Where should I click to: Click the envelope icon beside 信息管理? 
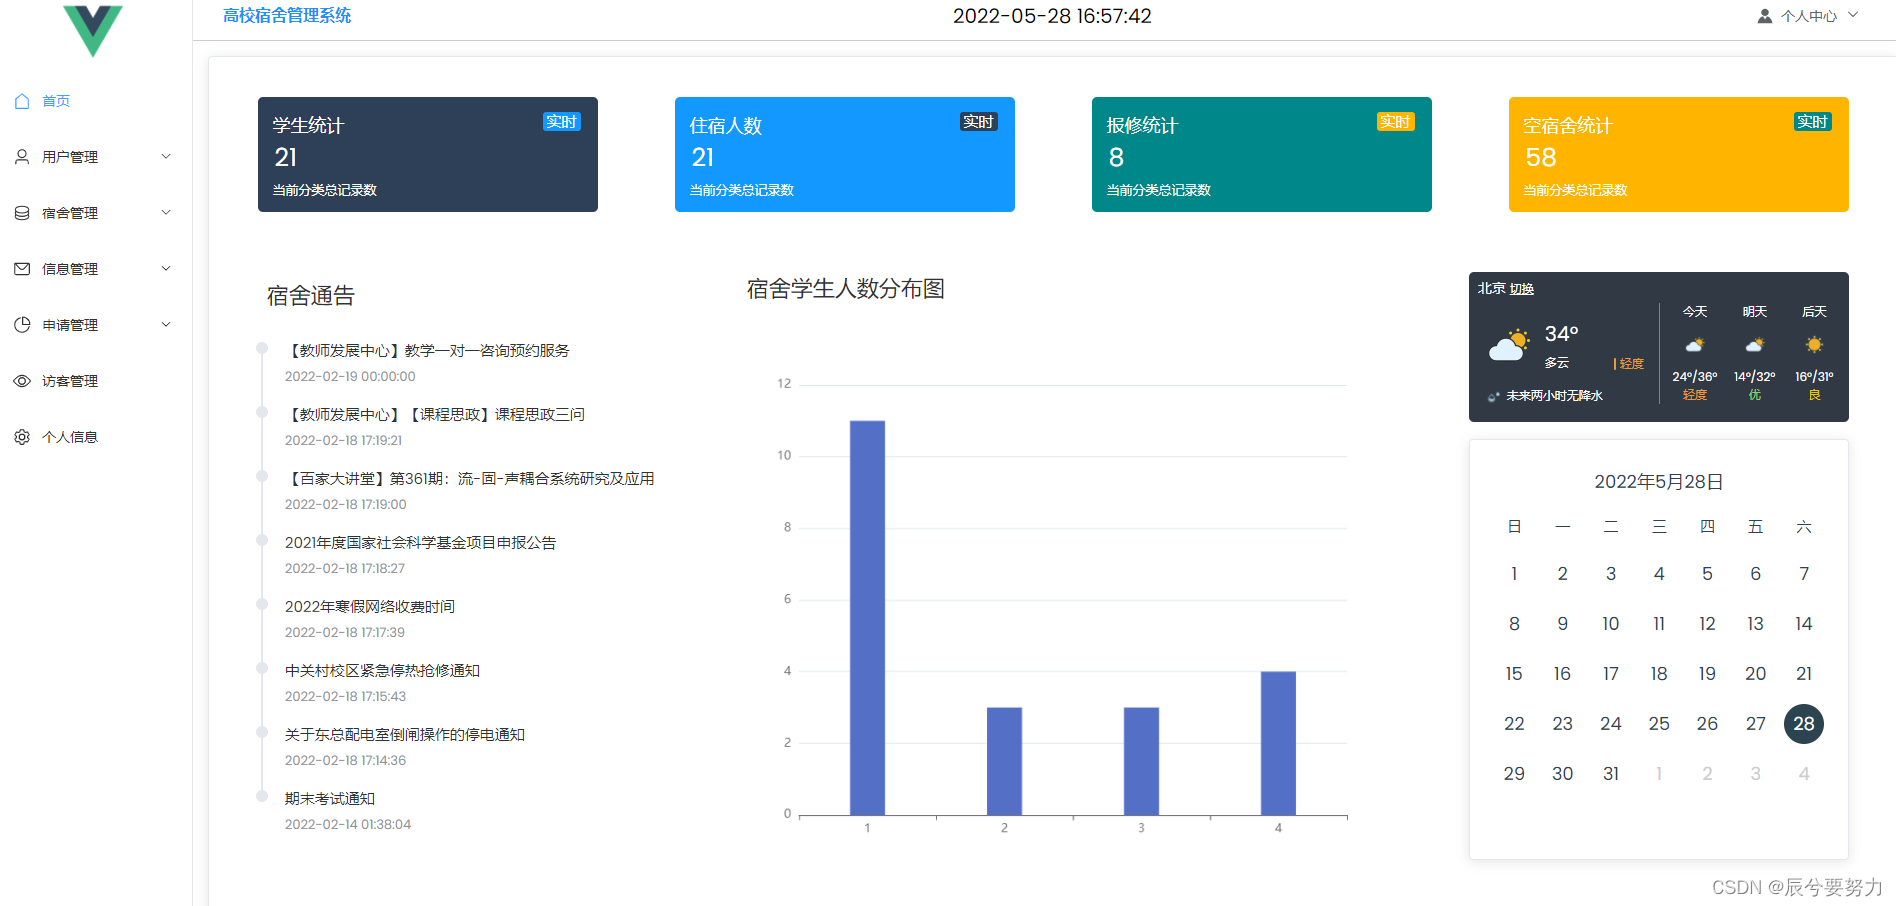point(22,268)
